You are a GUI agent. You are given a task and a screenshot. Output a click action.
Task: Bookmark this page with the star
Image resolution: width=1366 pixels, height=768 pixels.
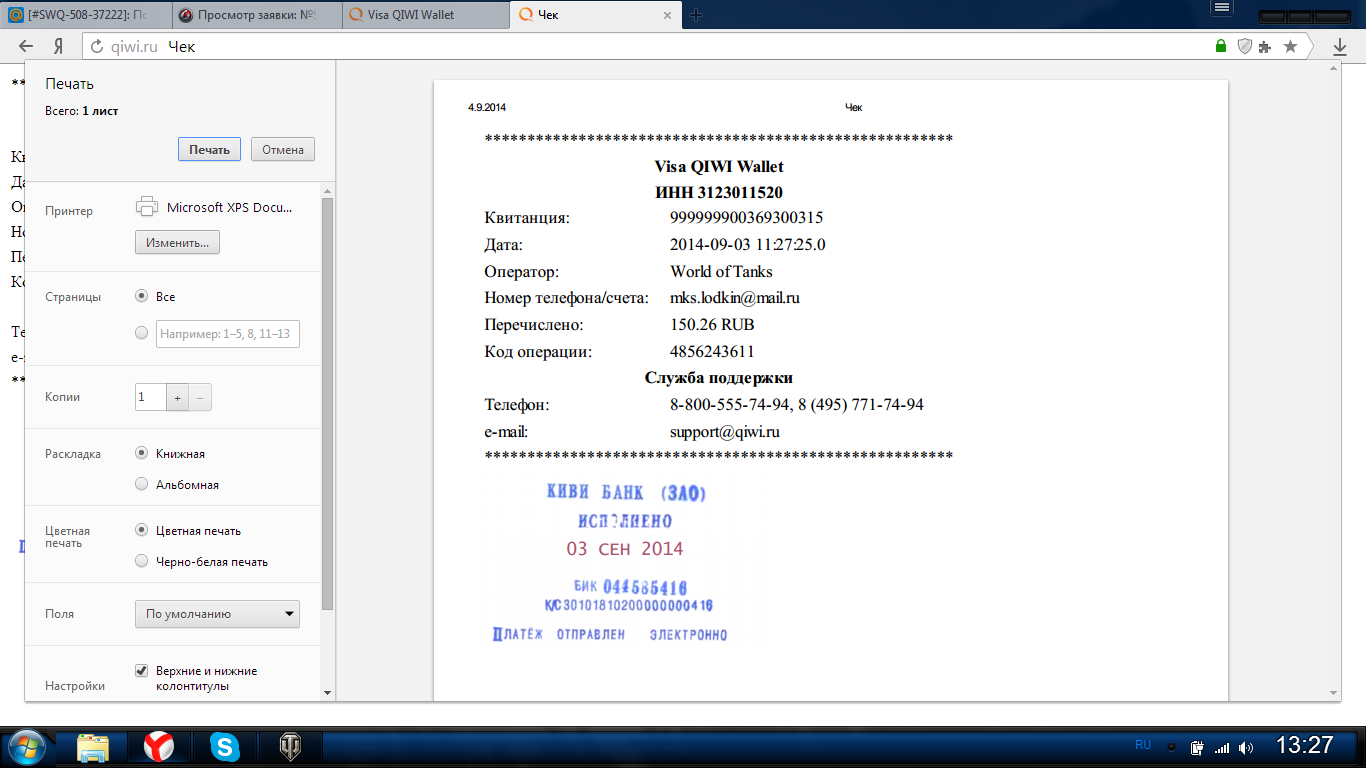point(1291,46)
